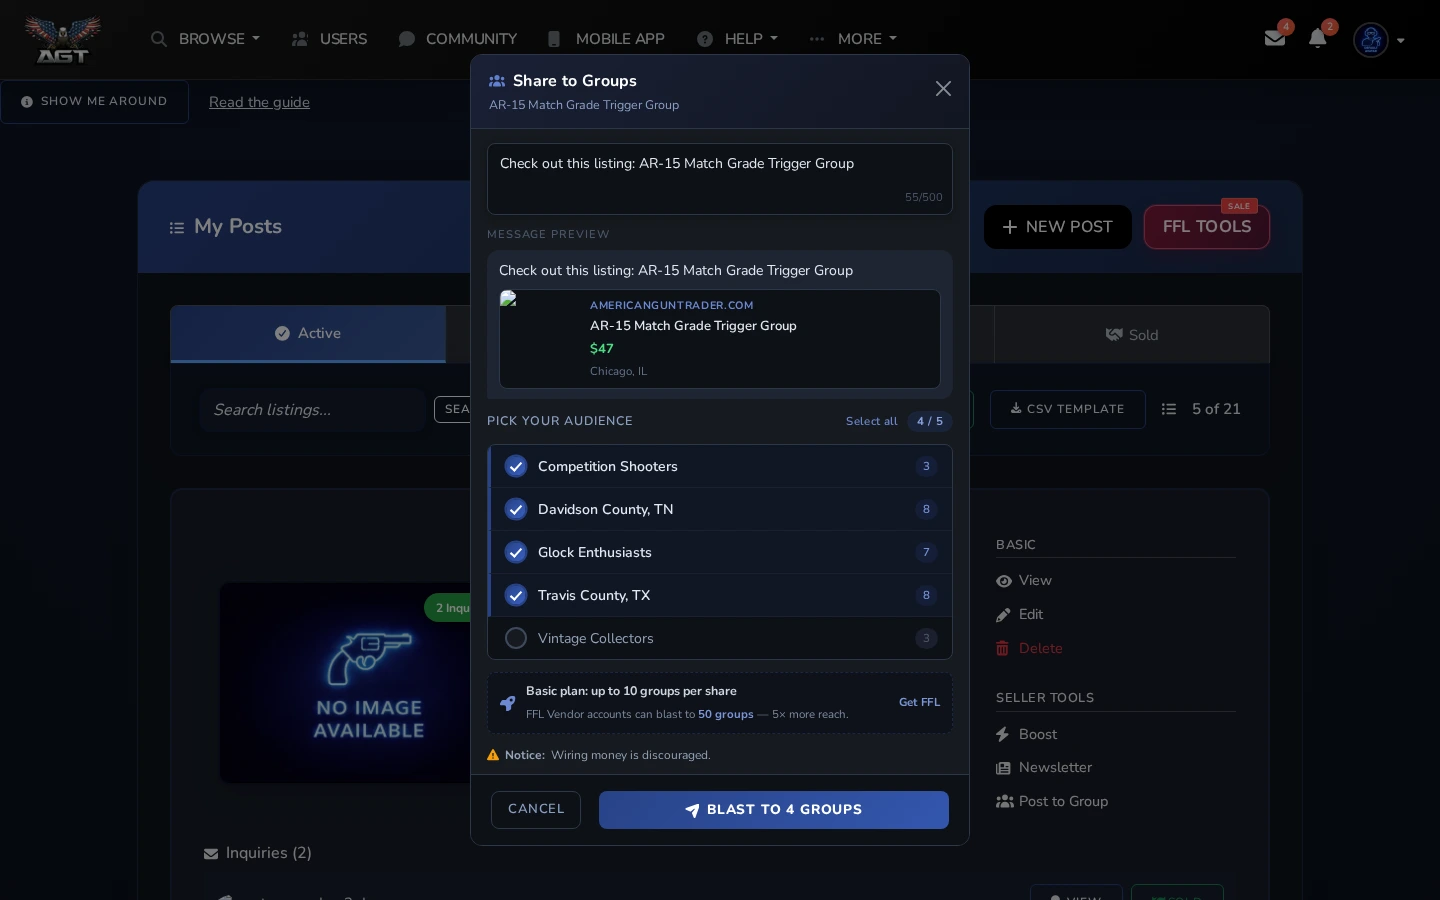Click the No Image Available listing thumbnail
Image resolution: width=1440 pixels, height=900 pixels.
pyautogui.click(x=345, y=683)
